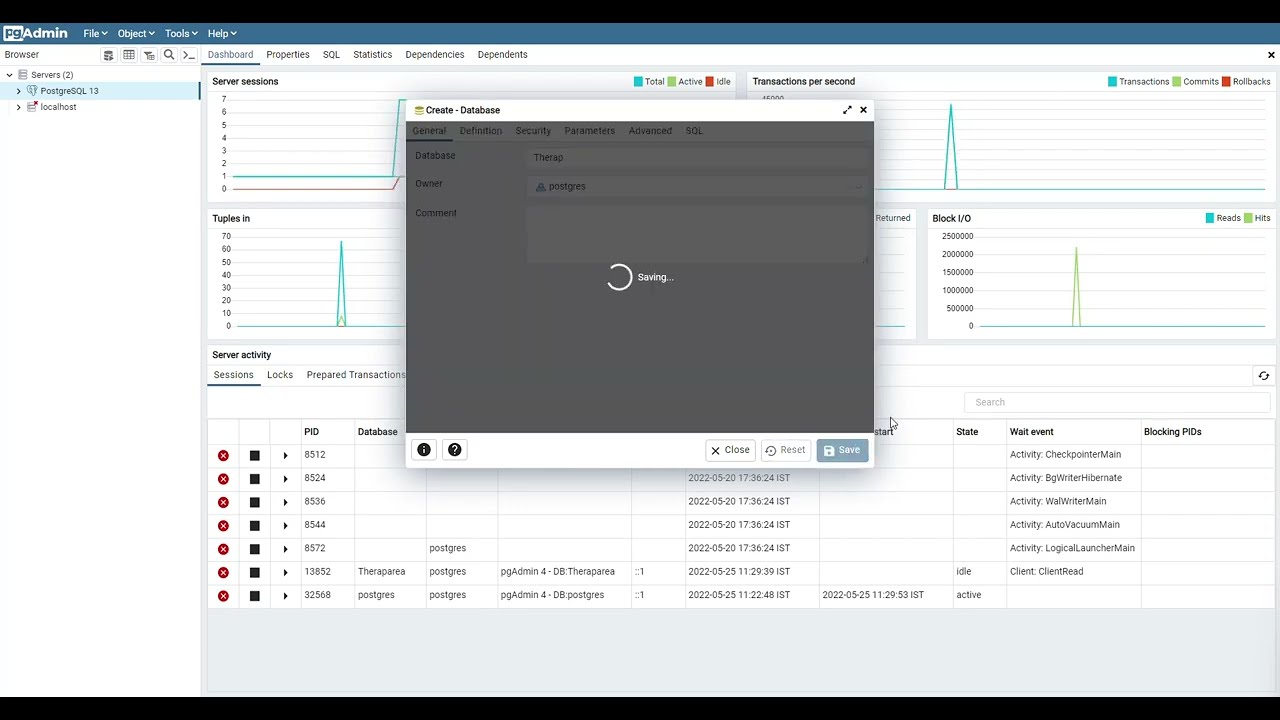
Task: Open the Tools menu
Action: 181,33
